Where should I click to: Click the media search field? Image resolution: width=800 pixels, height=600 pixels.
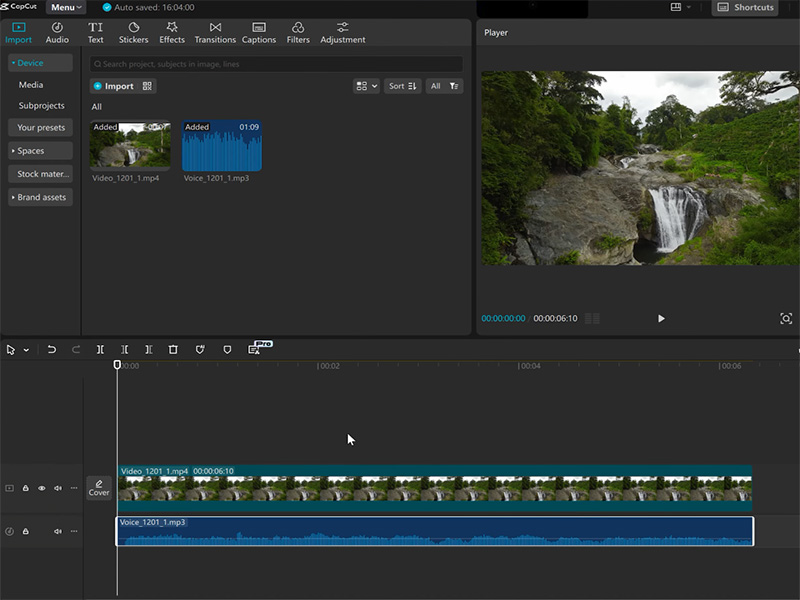click(277, 64)
